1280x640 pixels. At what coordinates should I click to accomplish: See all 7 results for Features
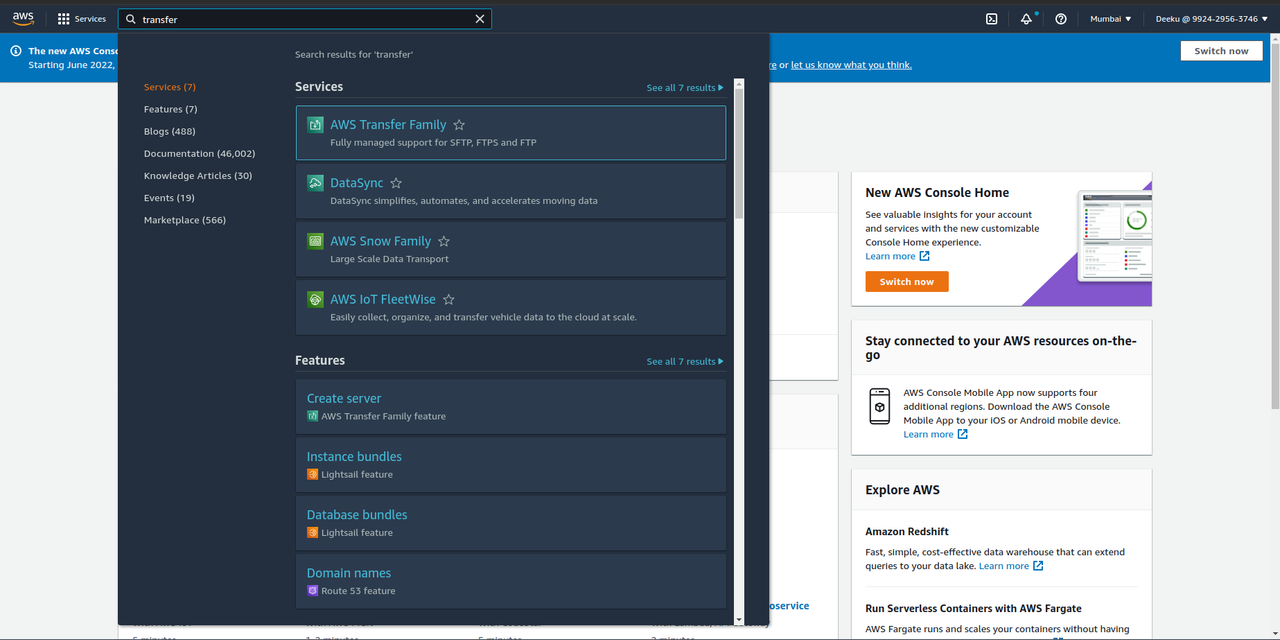click(685, 362)
